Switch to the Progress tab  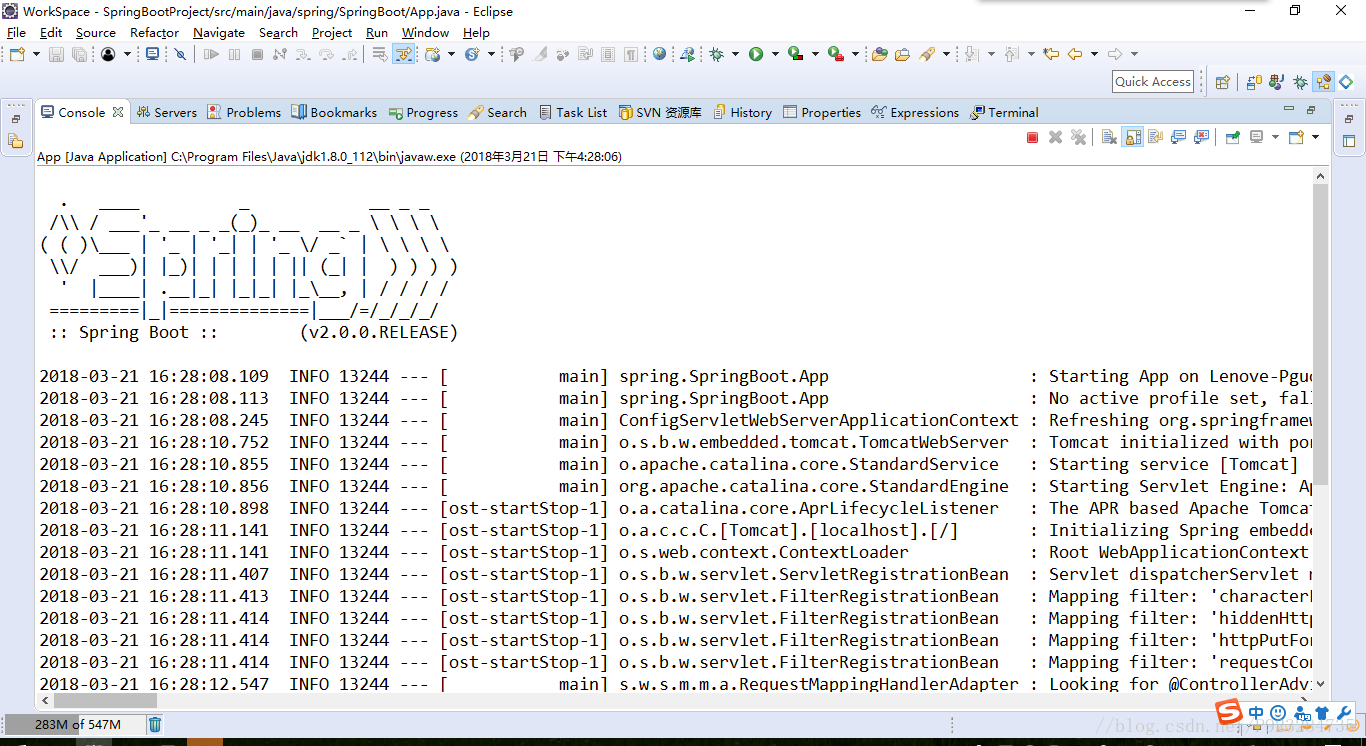[423, 112]
